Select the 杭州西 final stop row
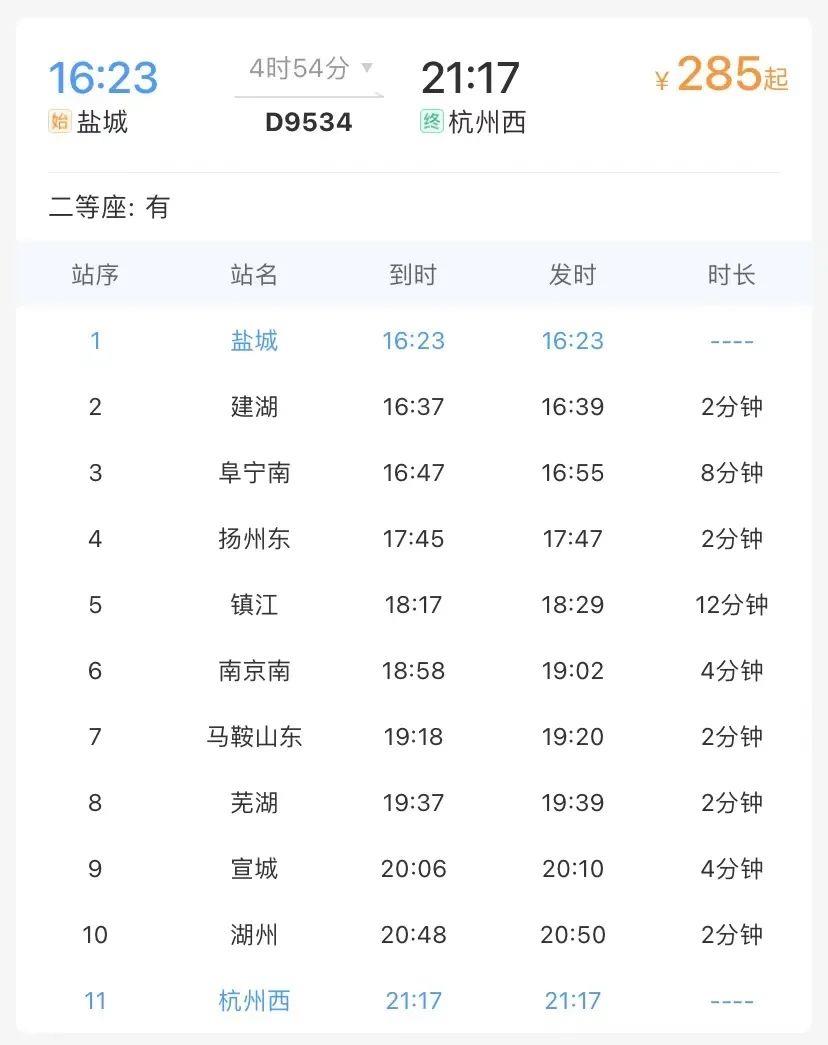The width and height of the screenshot is (828, 1045). click(413, 1000)
